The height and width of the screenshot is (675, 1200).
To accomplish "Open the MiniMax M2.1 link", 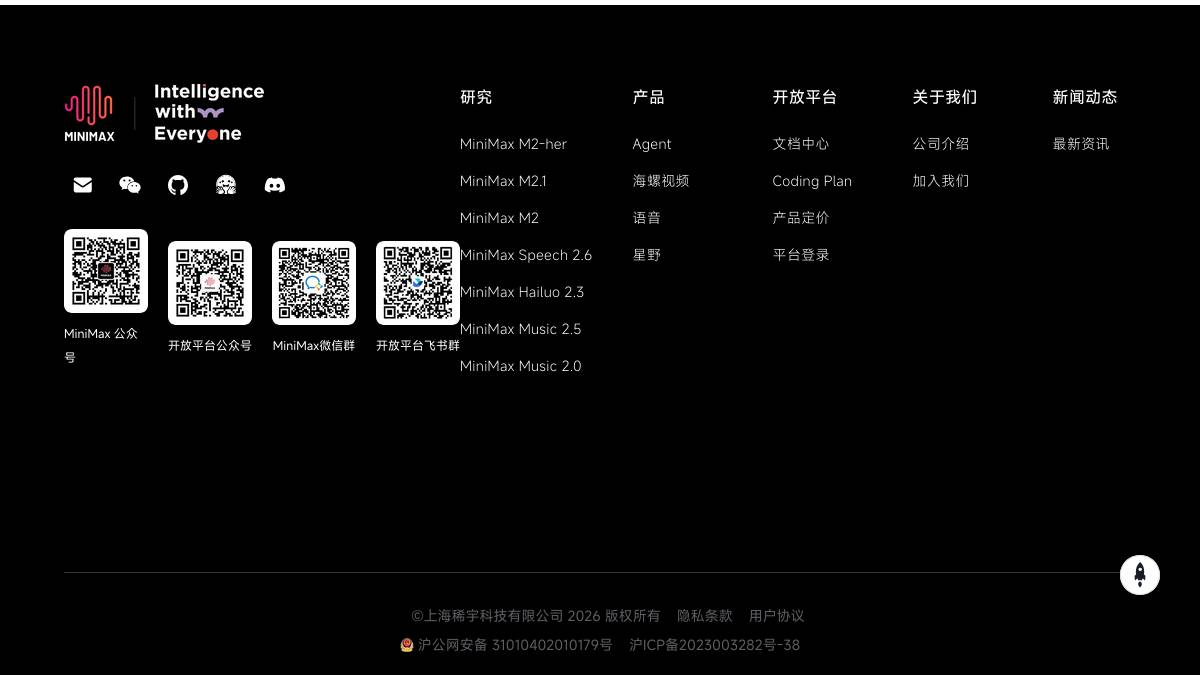I will pyautogui.click(x=502, y=181).
